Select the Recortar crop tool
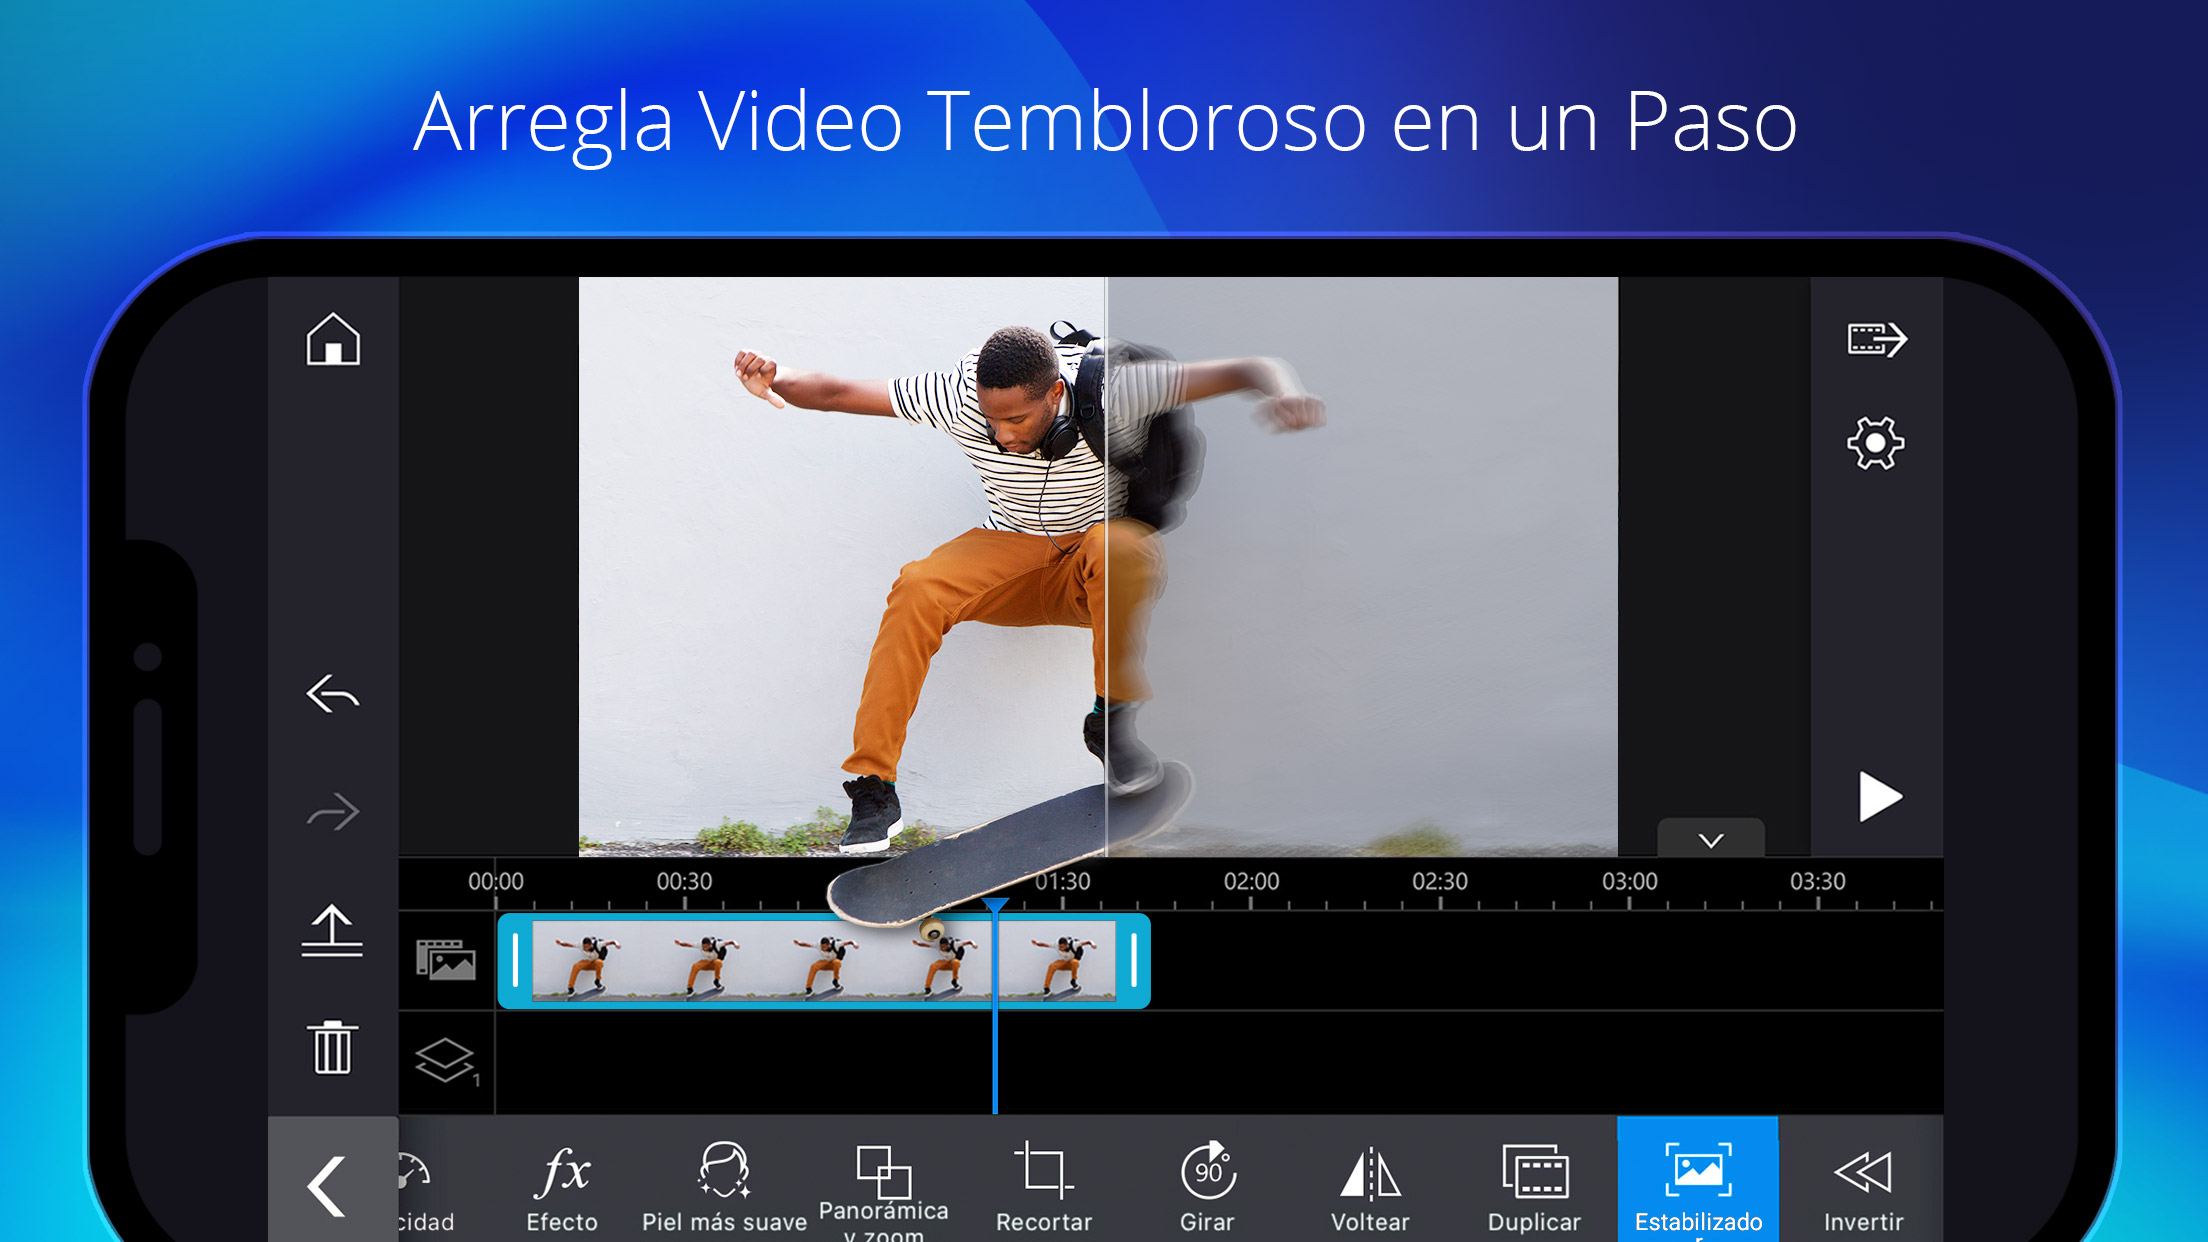This screenshot has width=2208, height=1242. [x=1044, y=1186]
